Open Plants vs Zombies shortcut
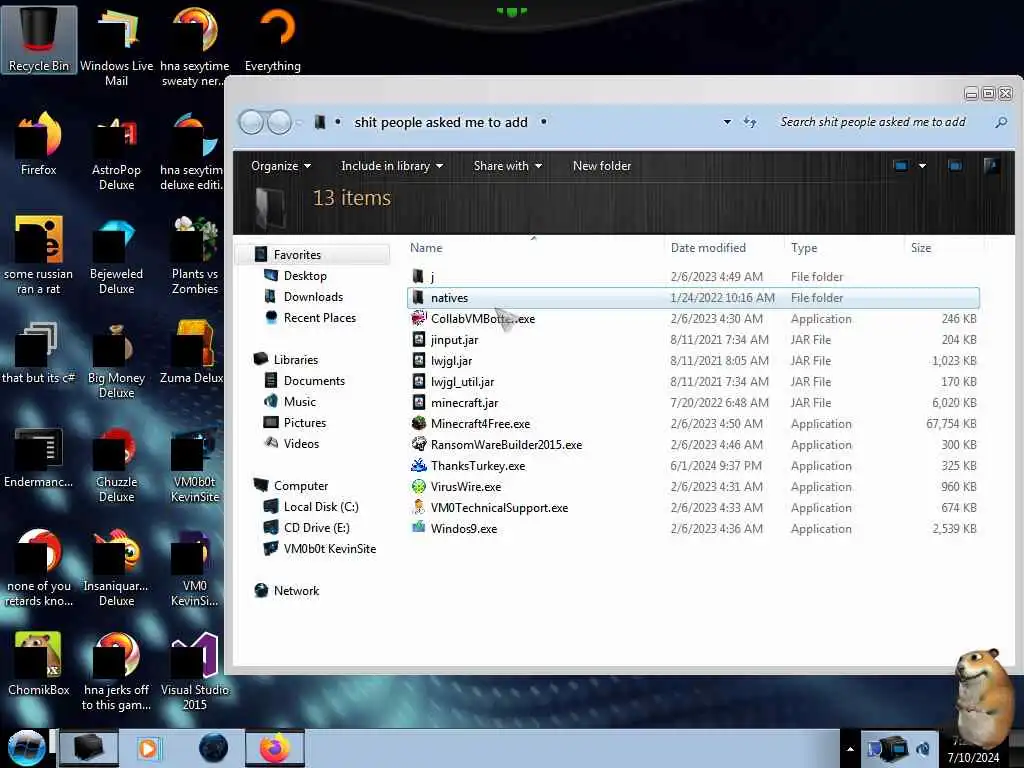The height and width of the screenshot is (768, 1024). 195,255
